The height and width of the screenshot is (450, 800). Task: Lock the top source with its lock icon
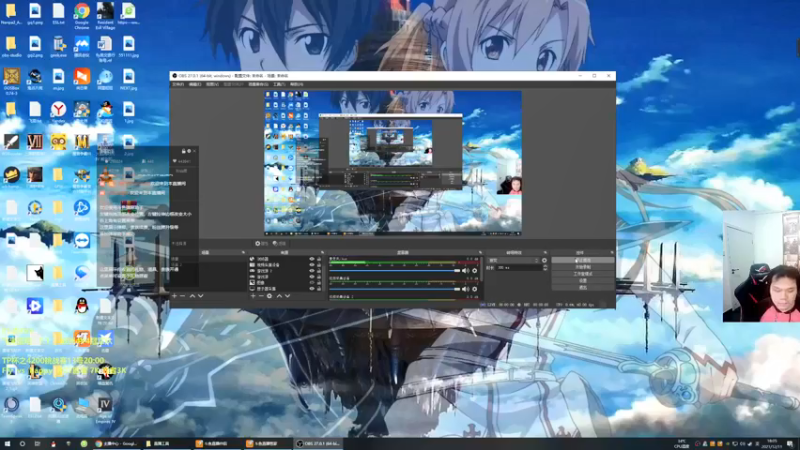point(319,259)
